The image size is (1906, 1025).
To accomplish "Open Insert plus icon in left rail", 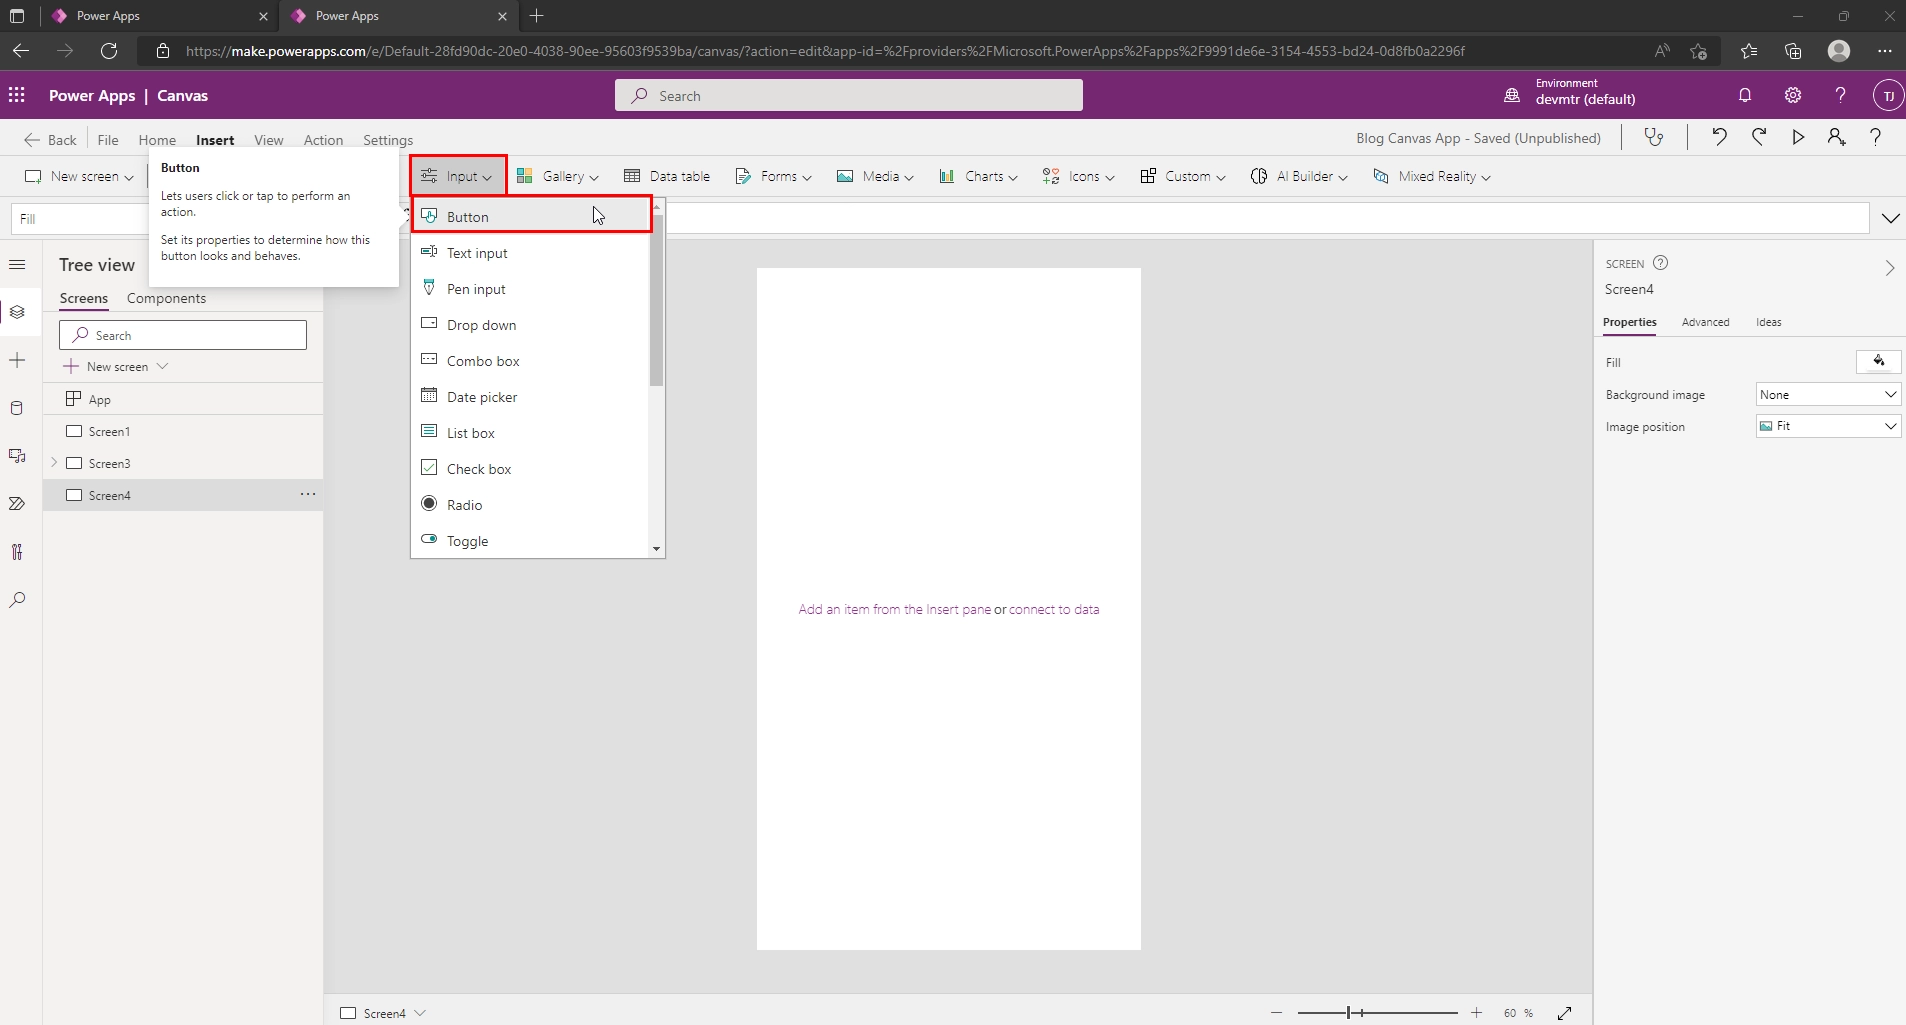I will (x=17, y=360).
